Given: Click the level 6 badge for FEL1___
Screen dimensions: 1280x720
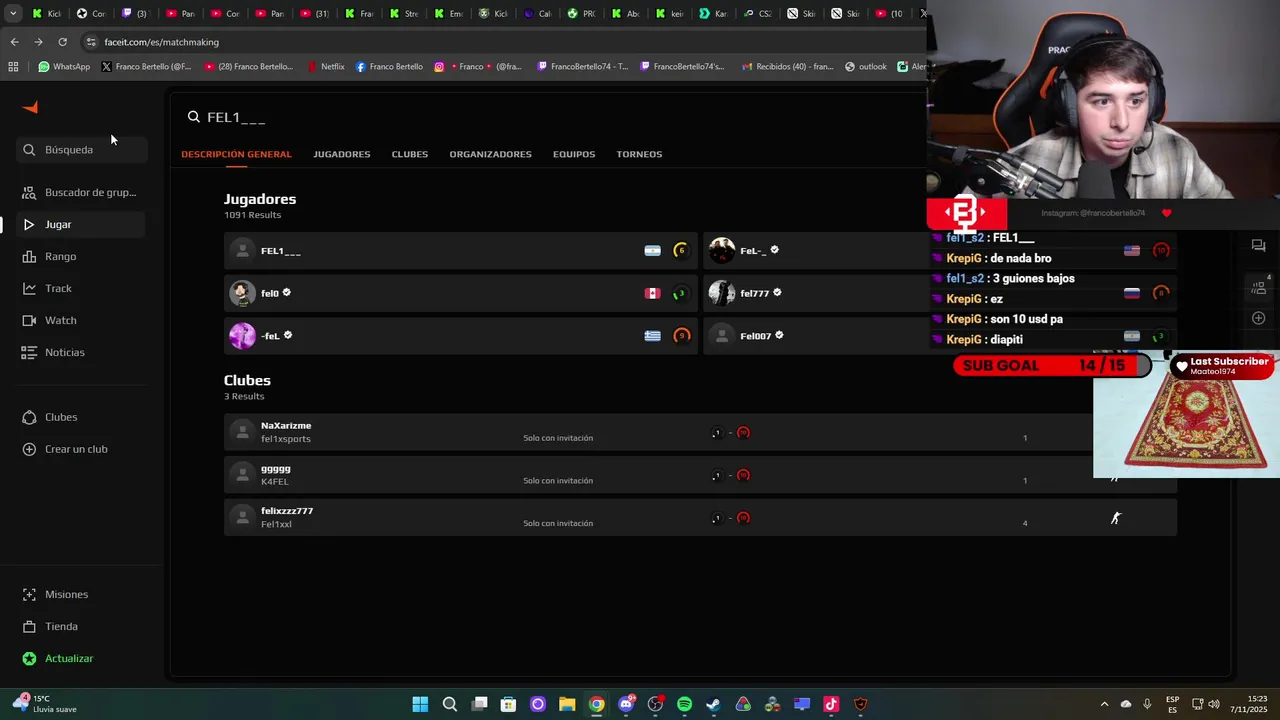Looking at the screenshot, I should pyautogui.click(x=681, y=251).
